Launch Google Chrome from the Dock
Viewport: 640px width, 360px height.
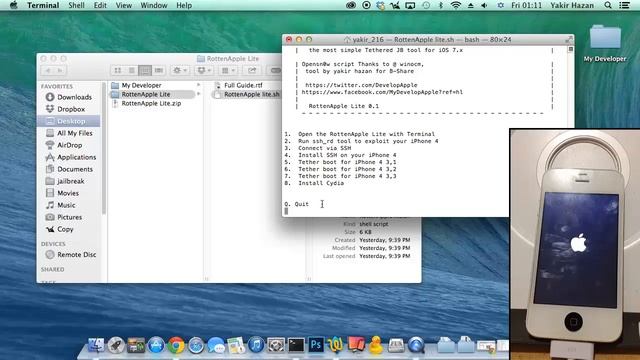click(176, 345)
